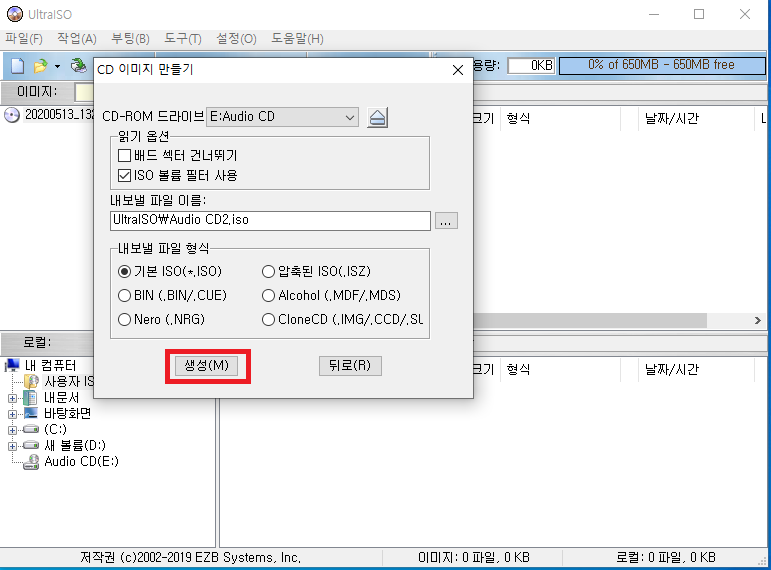Click the '로컬: 0 파일, 0 KB' status text
Viewport: 771px width, 570px height.
click(666, 557)
